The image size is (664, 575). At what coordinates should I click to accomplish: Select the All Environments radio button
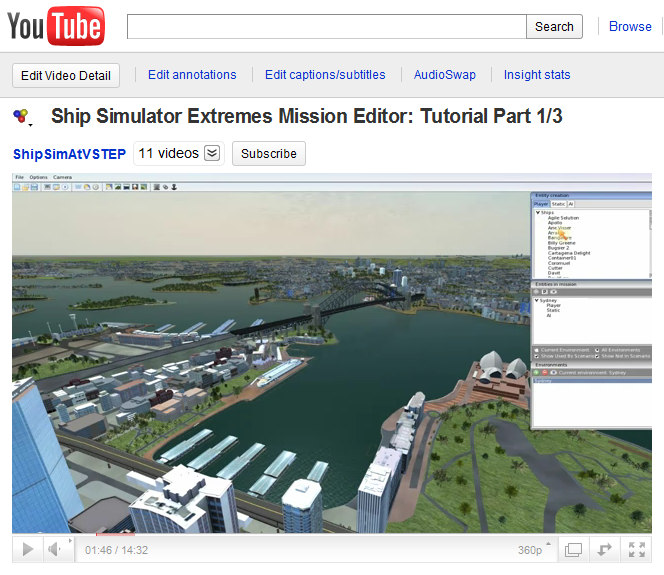pos(597,350)
